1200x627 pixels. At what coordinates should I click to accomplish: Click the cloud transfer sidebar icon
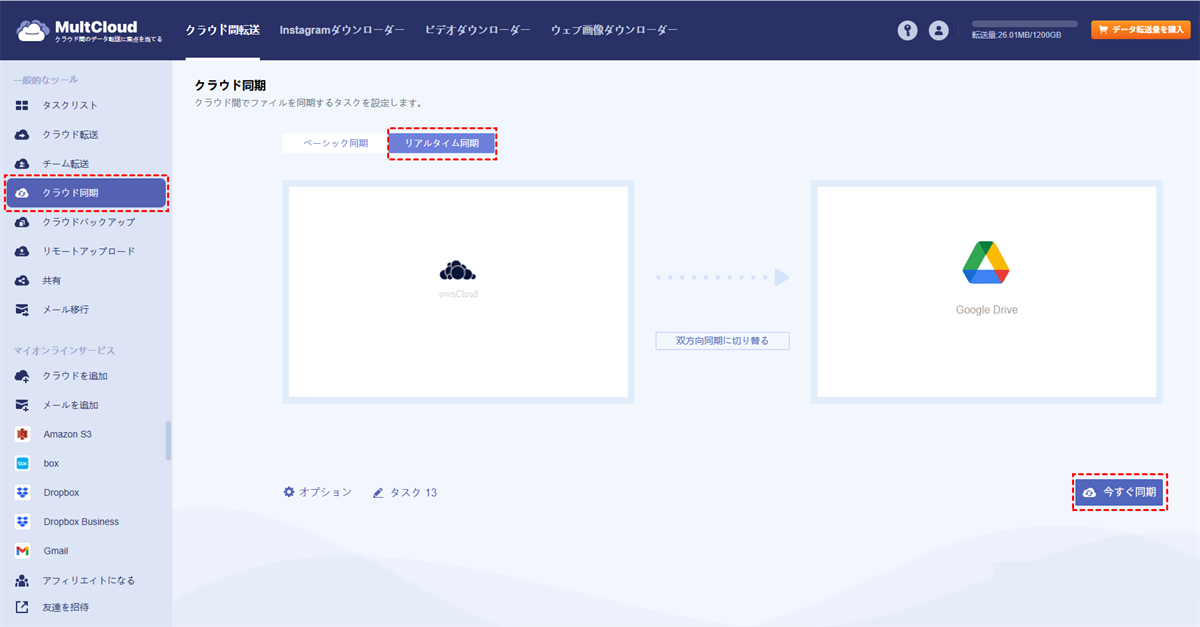point(22,134)
